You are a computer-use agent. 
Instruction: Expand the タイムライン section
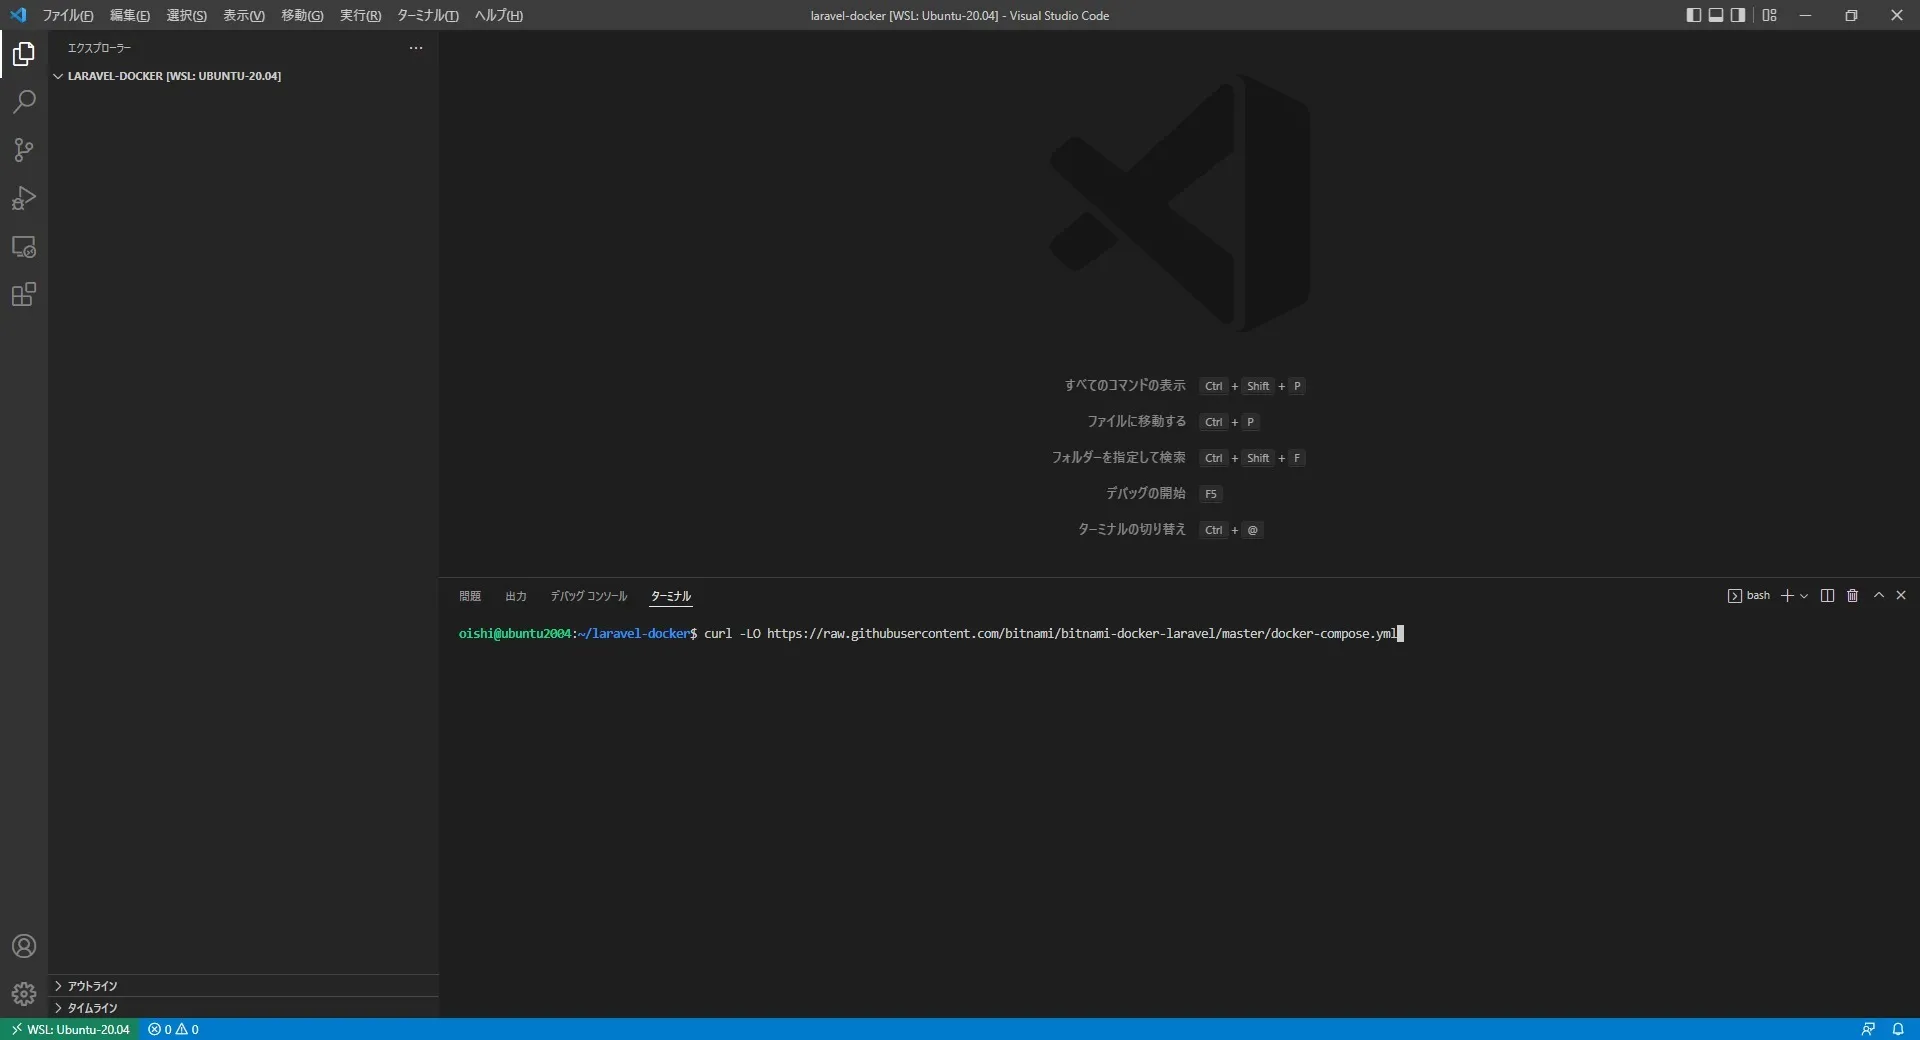243,1008
